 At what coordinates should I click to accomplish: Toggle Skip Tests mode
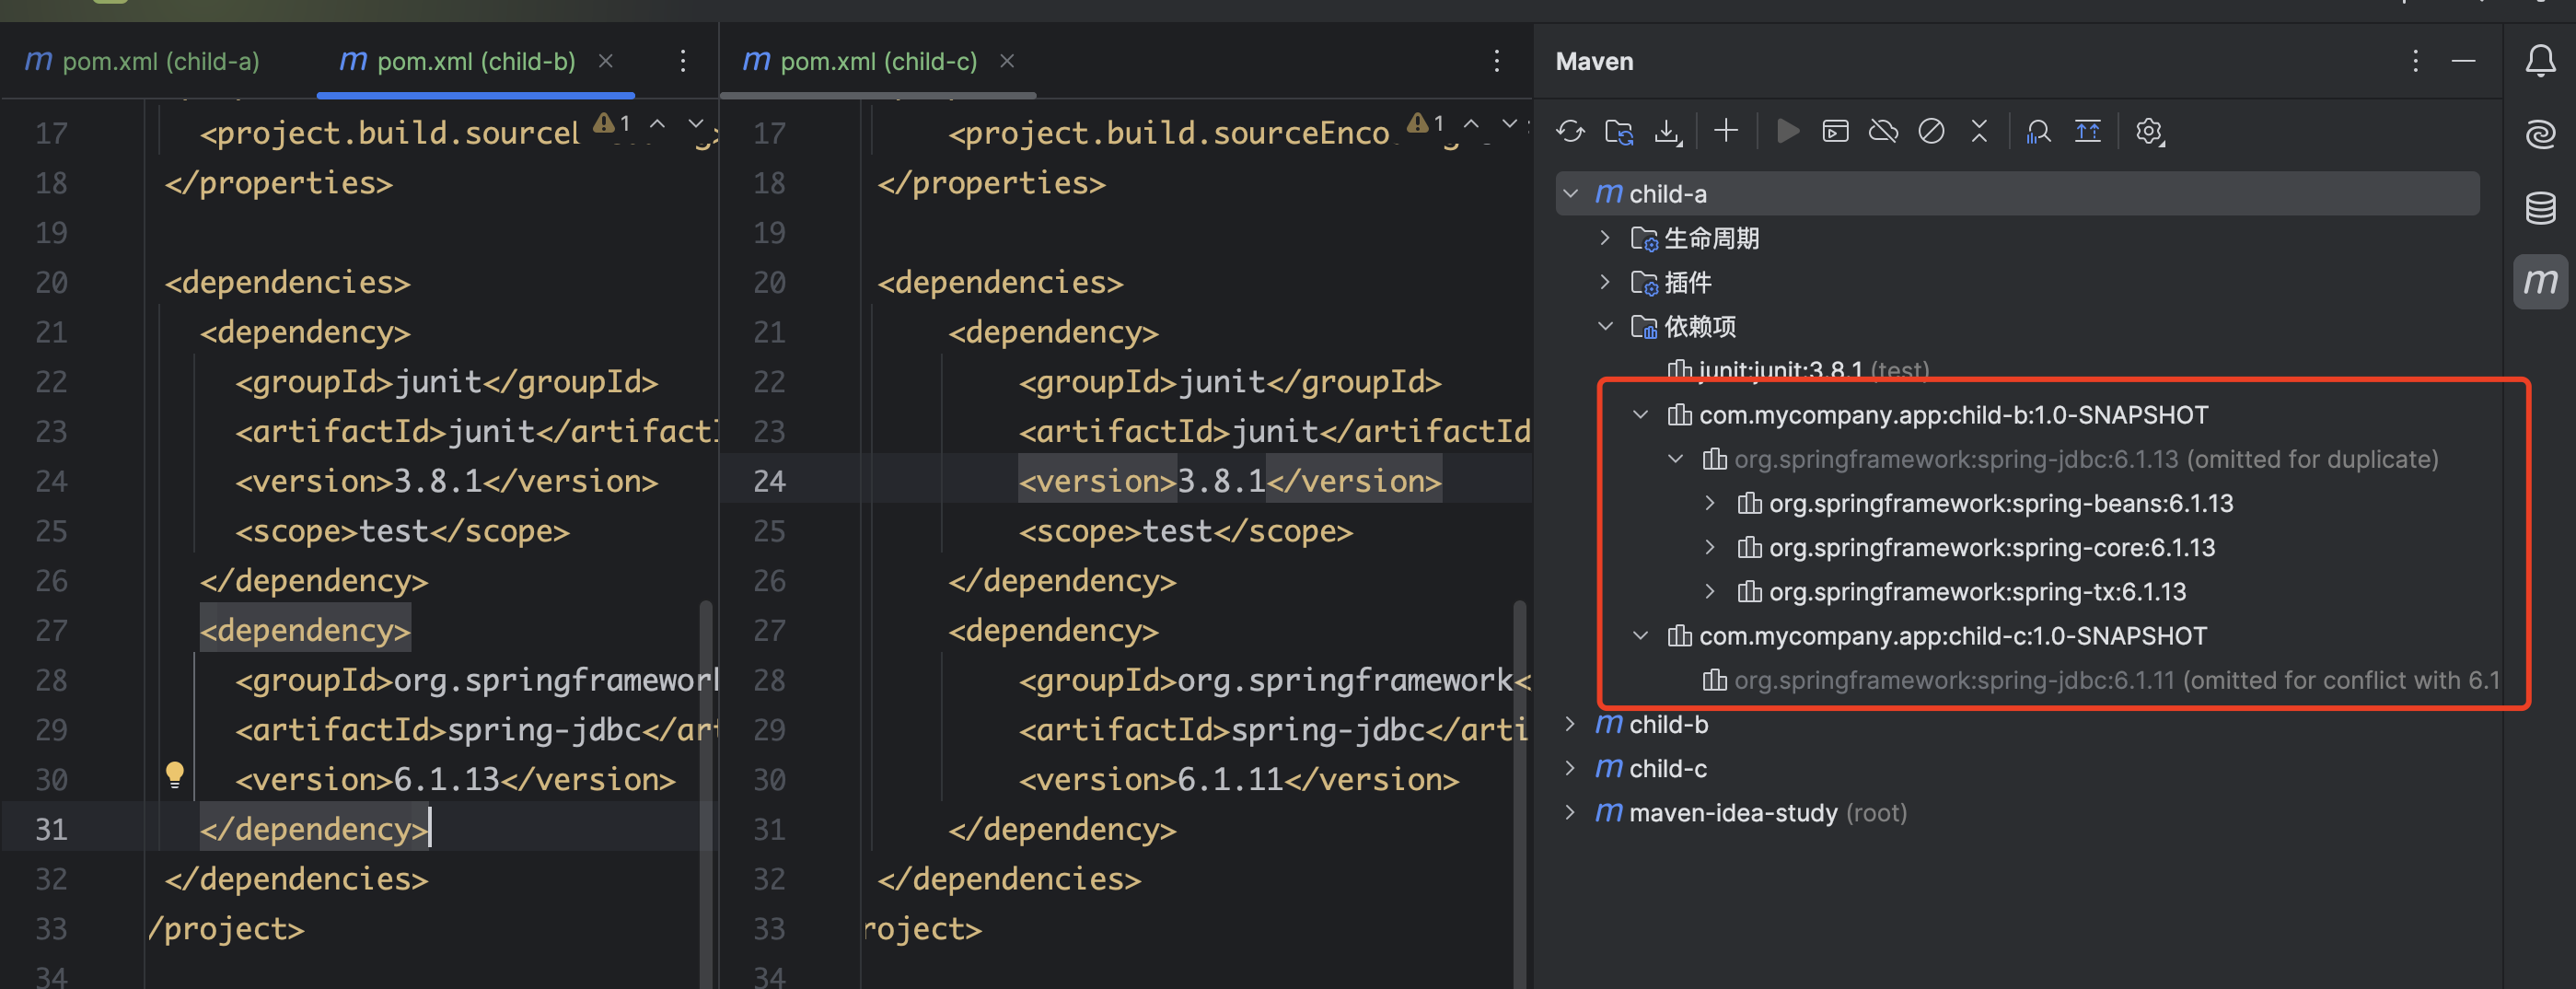click(1931, 131)
